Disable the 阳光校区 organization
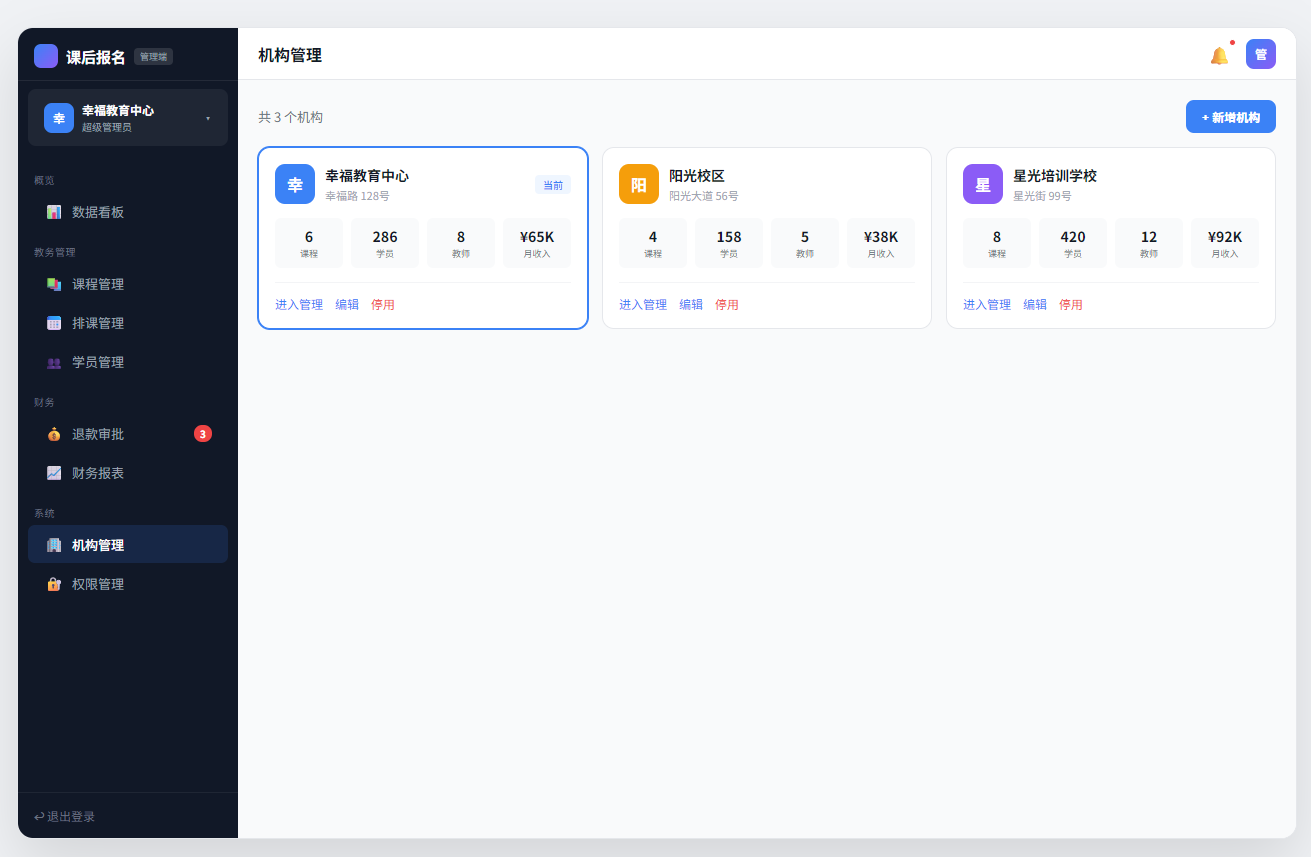 [727, 305]
